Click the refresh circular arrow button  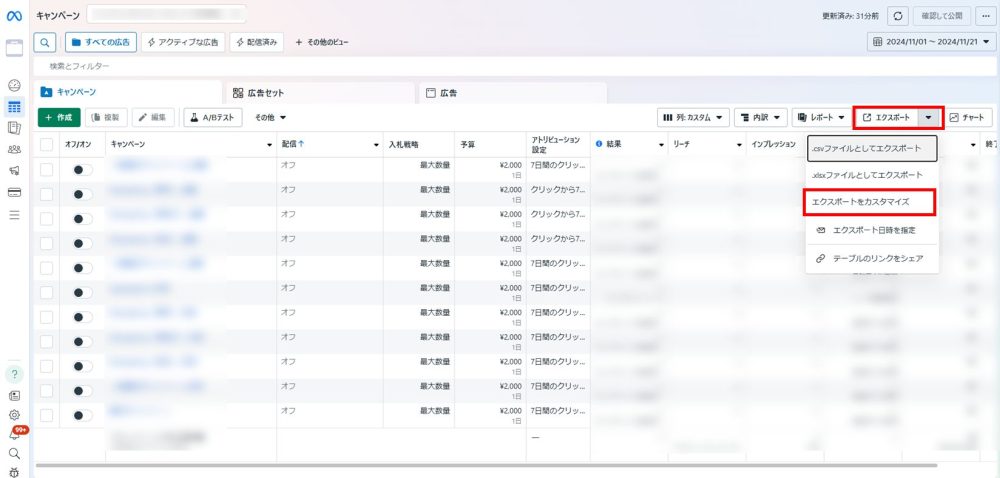(x=898, y=16)
